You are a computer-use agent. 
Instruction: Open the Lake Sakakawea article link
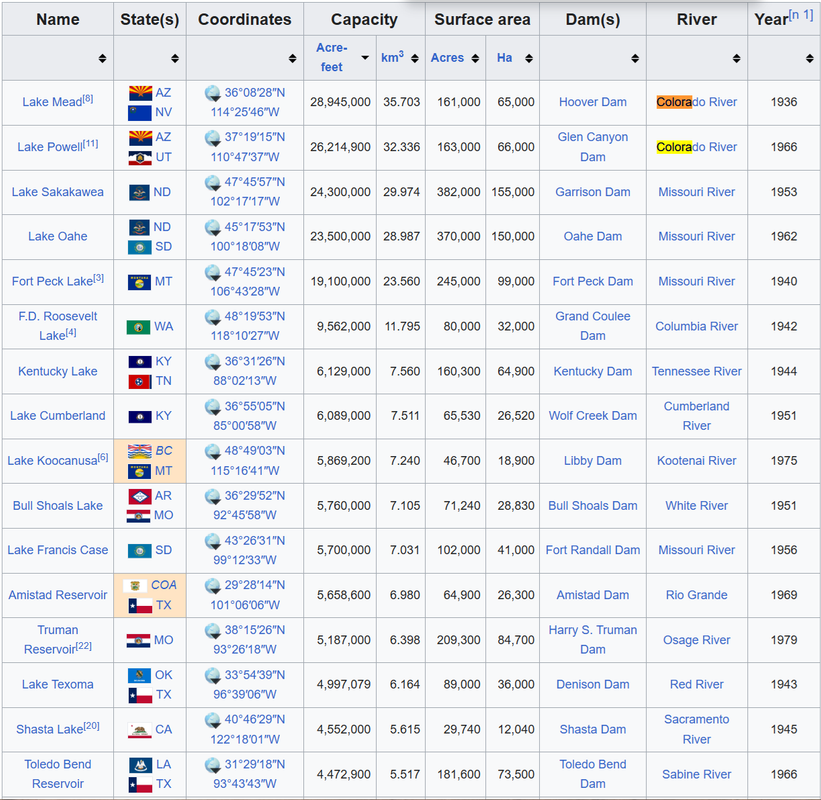tap(58, 192)
